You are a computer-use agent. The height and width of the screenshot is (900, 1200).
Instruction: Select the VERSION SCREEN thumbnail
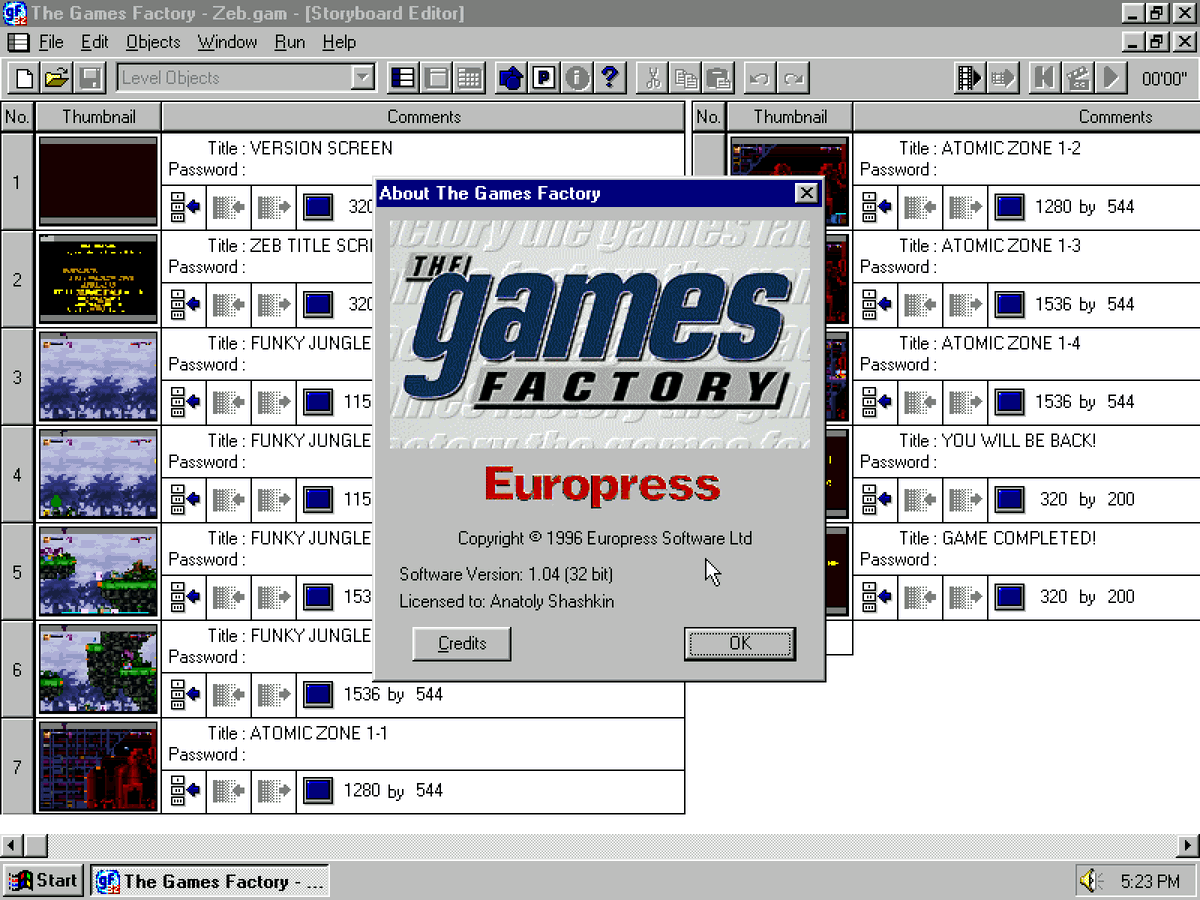pos(98,182)
